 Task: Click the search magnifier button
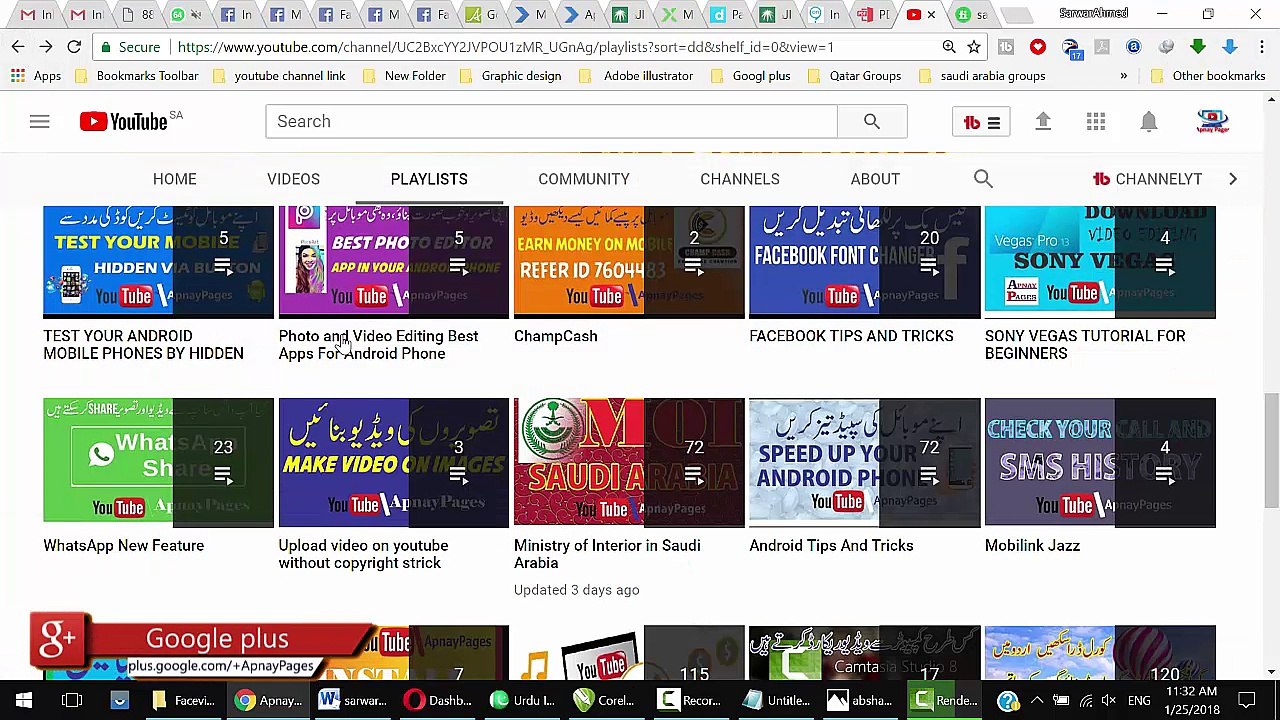tap(872, 121)
